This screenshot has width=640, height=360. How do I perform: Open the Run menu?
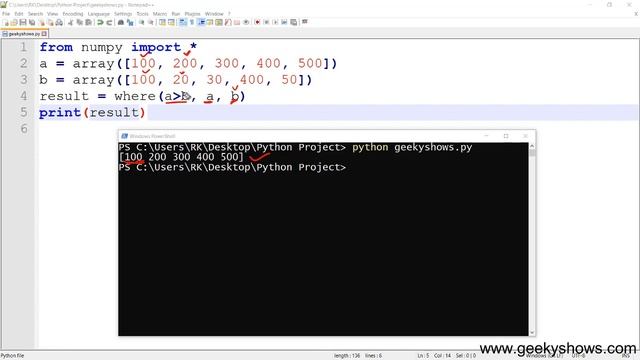pos(176,14)
